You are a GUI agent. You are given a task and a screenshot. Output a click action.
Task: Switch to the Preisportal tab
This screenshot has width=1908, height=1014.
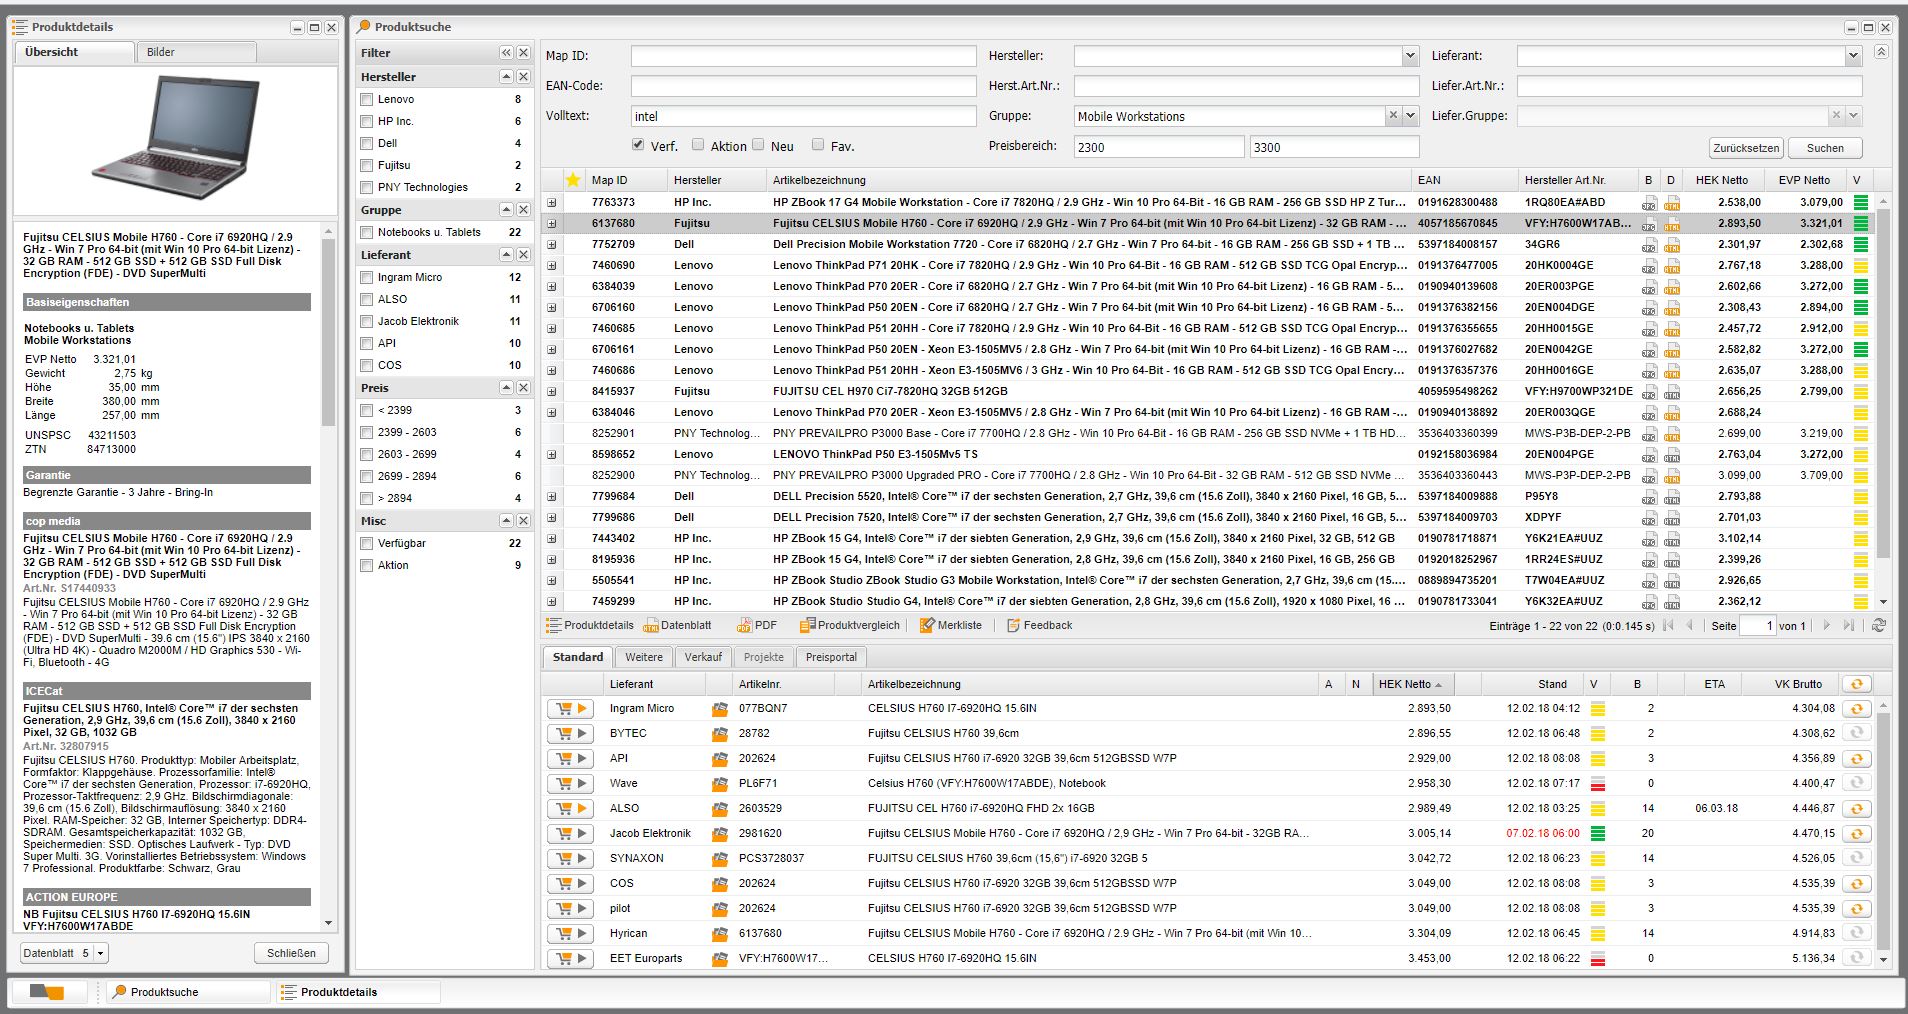coord(831,657)
